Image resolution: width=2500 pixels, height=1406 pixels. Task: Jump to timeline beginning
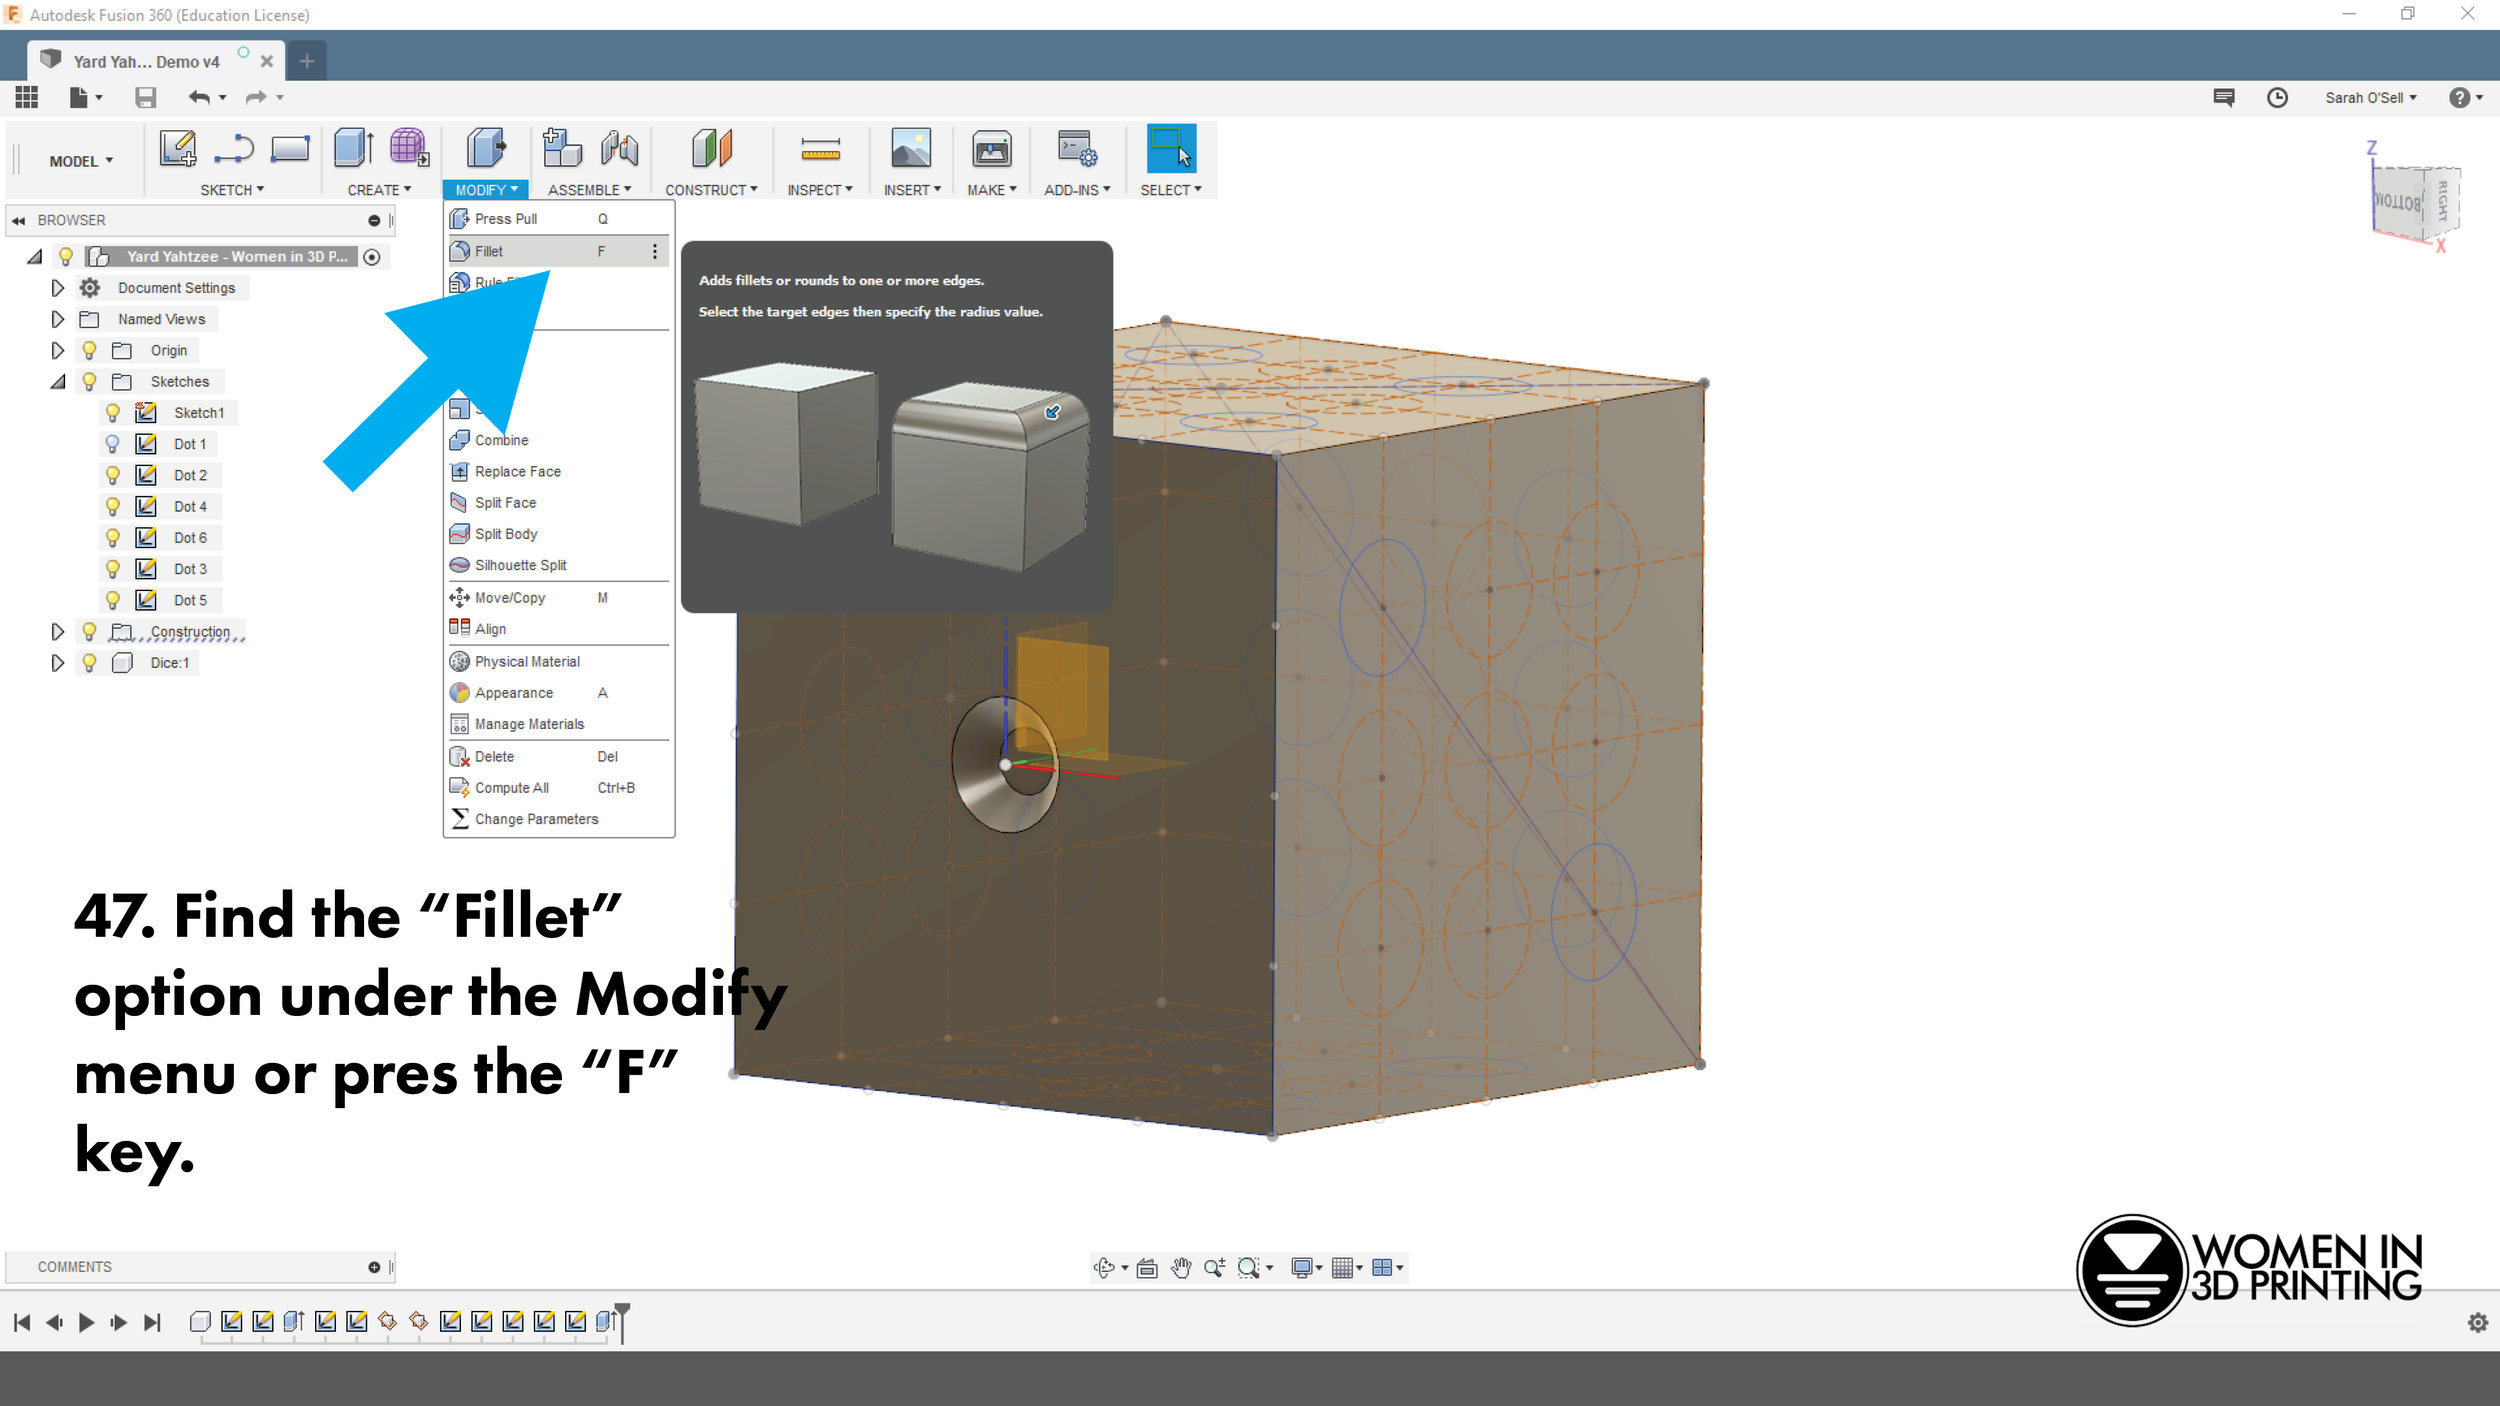pos(21,1322)
